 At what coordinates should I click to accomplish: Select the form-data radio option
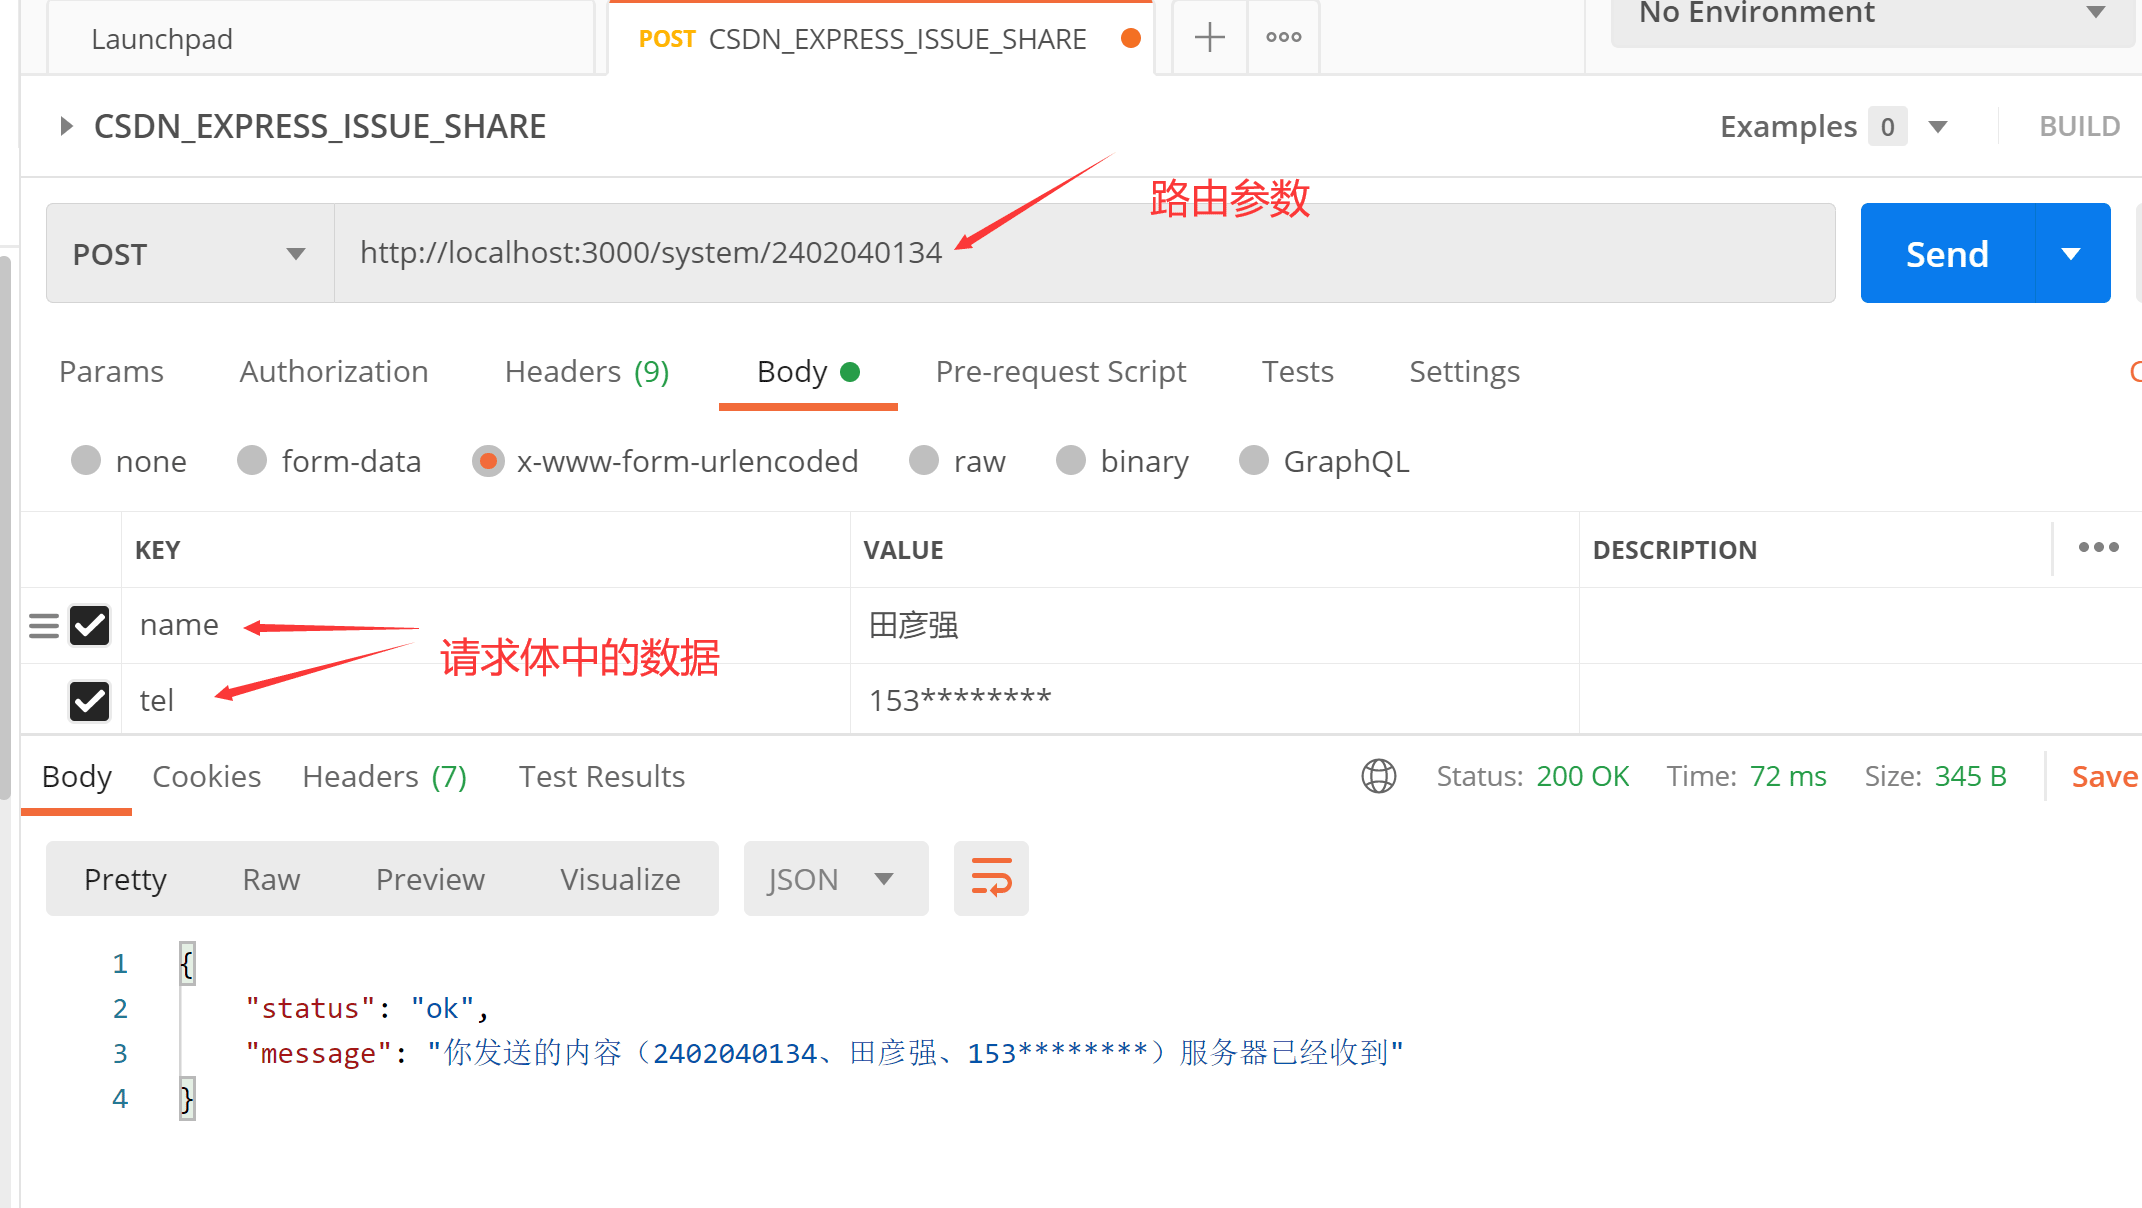252,461
